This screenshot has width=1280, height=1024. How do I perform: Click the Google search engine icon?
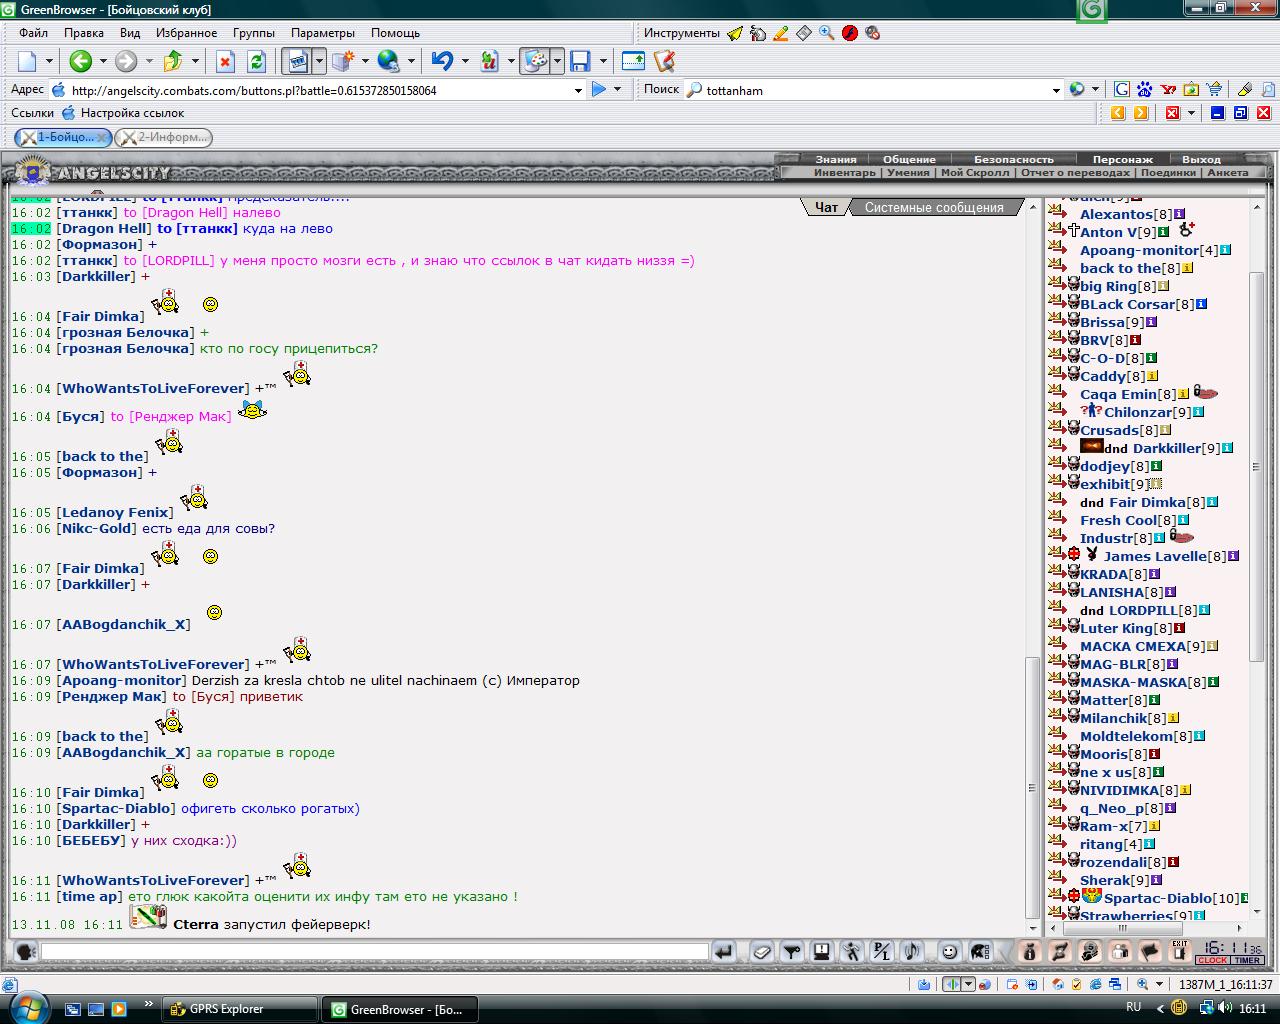pyautogui.click(x=1122, y=89)
